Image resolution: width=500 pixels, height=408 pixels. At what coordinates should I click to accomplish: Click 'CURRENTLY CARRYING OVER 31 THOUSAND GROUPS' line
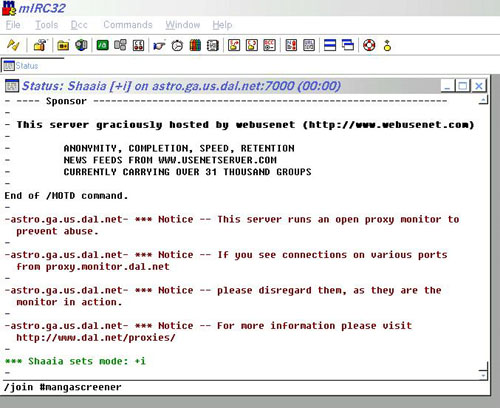(x=187, y=172)
